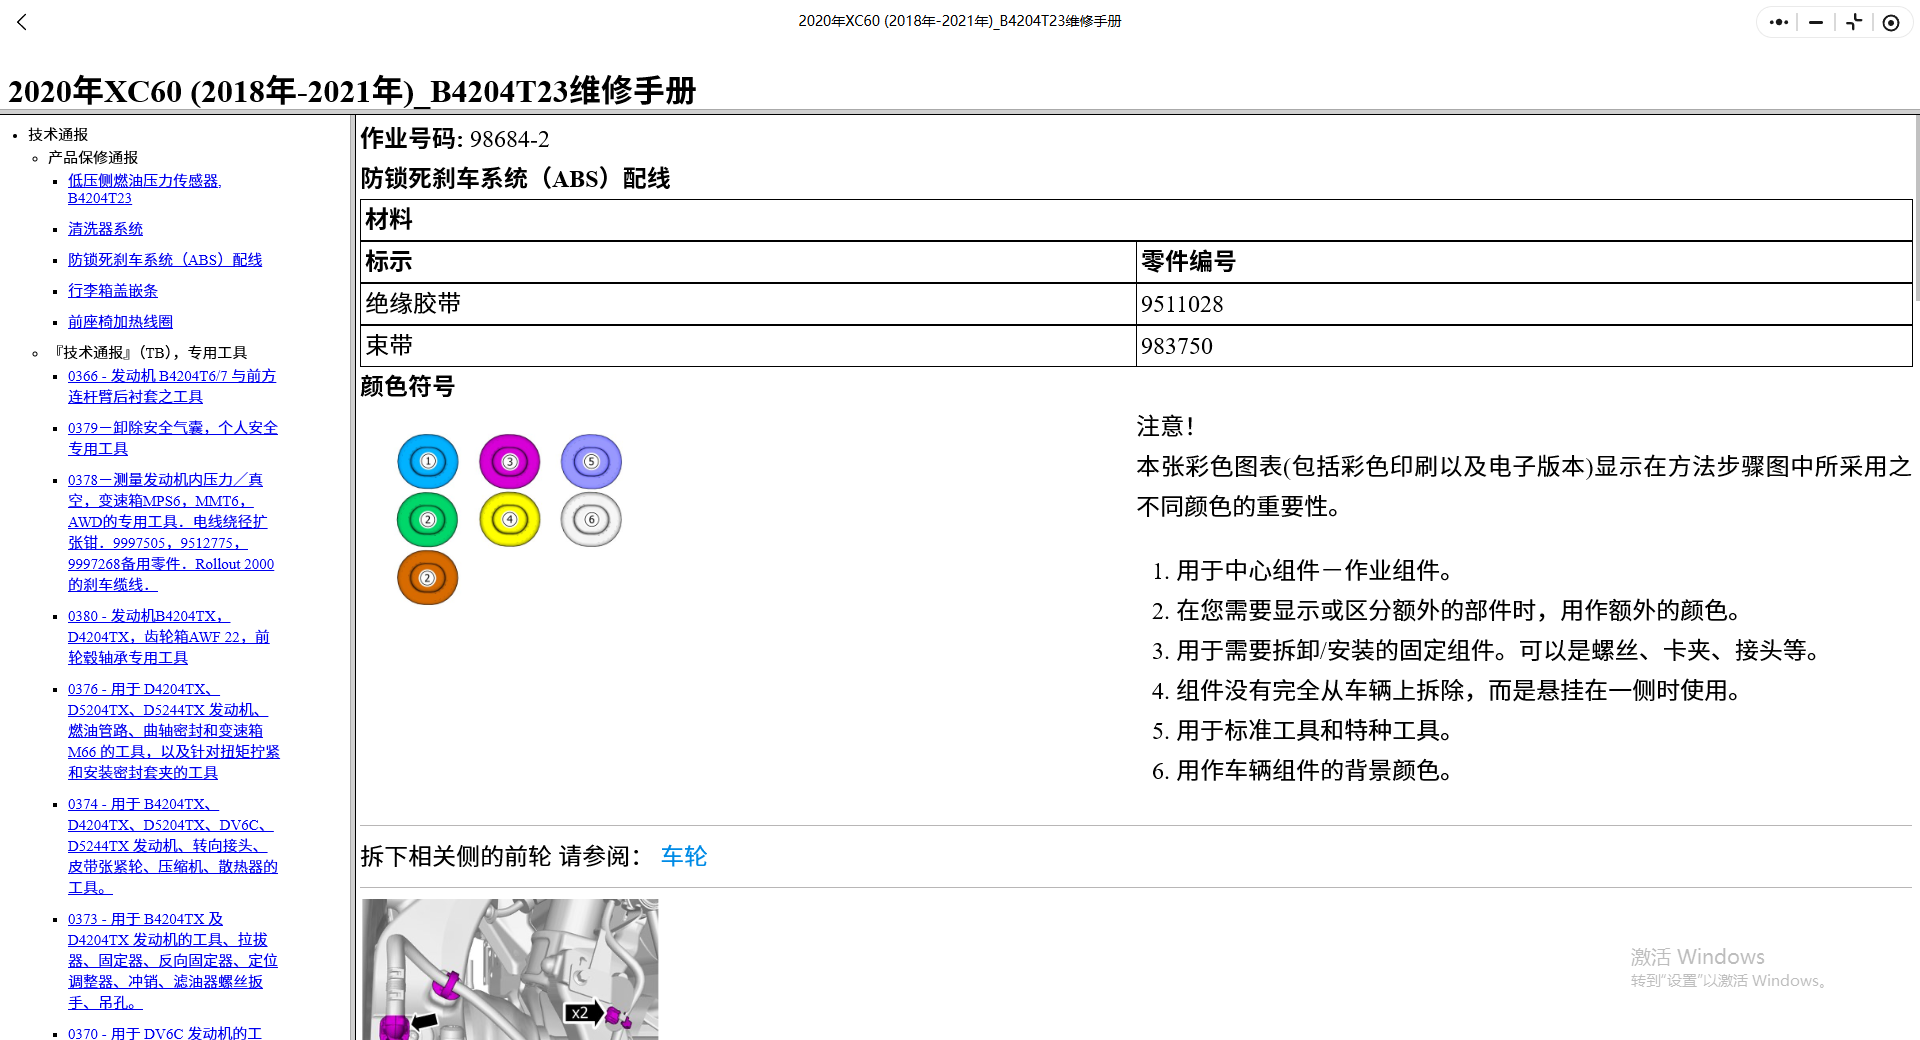Open the 0378 测量发动机内压力 tool link
This screenshot has width=1920, height=1040.
(x=171, y=532)
